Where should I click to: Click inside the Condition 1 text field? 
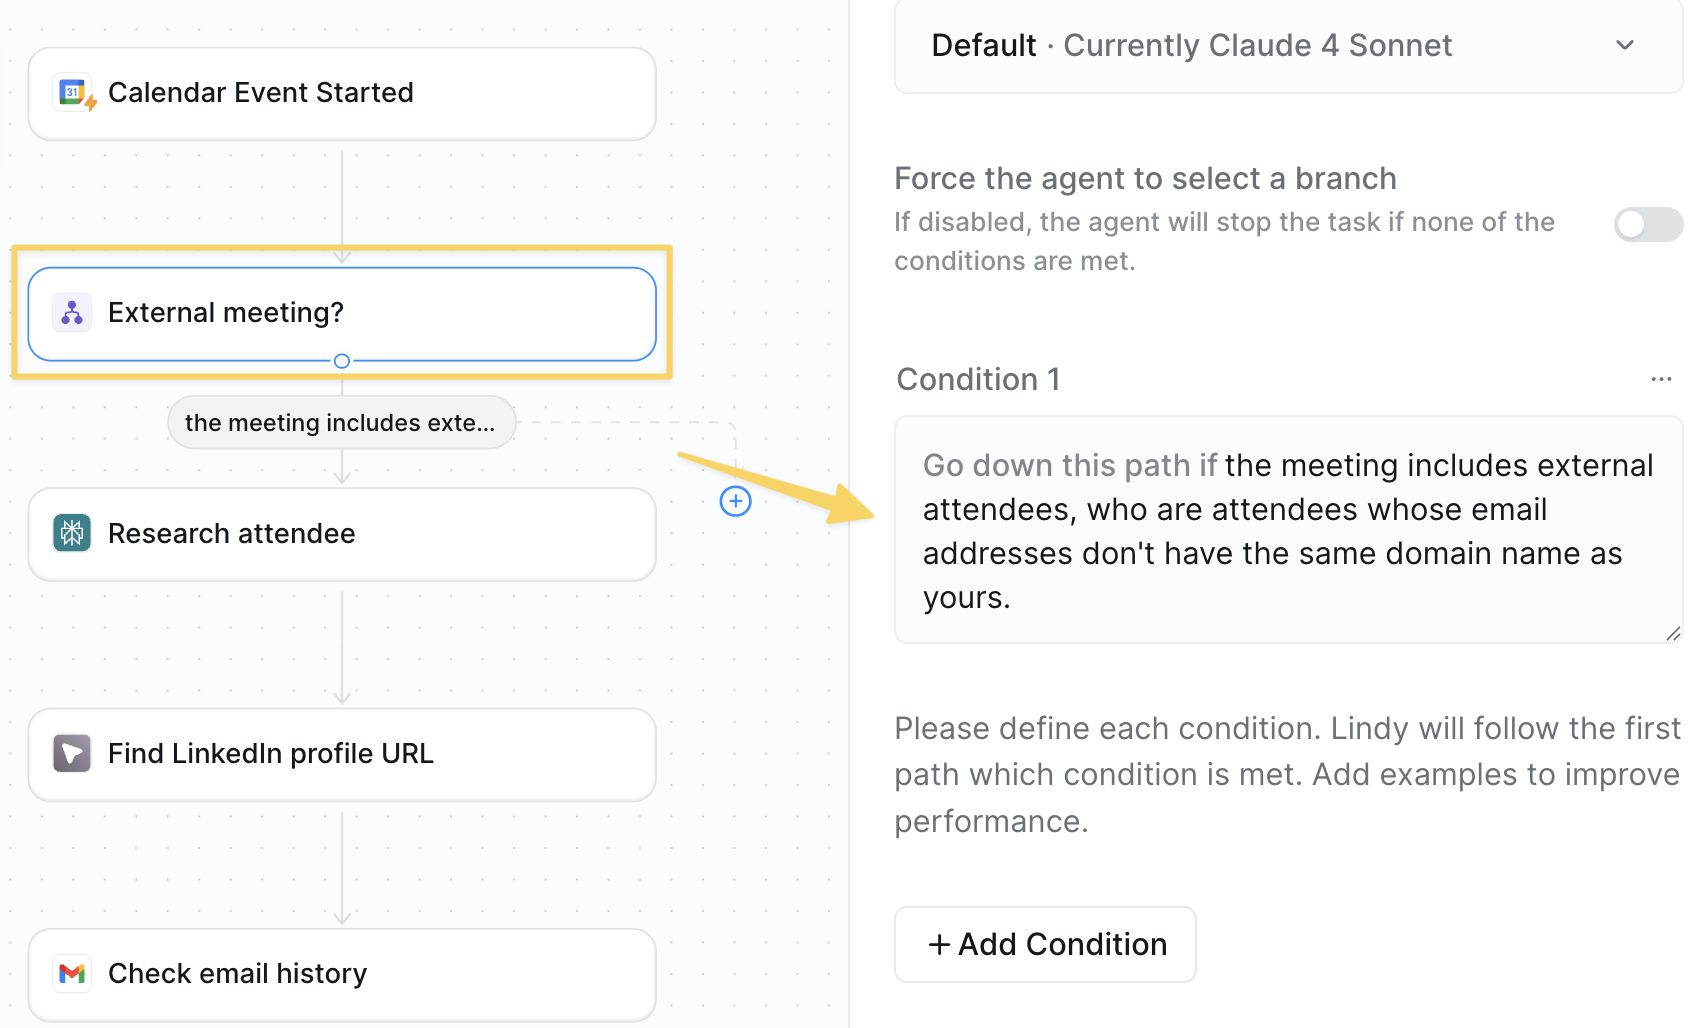tap(1287, 530)
